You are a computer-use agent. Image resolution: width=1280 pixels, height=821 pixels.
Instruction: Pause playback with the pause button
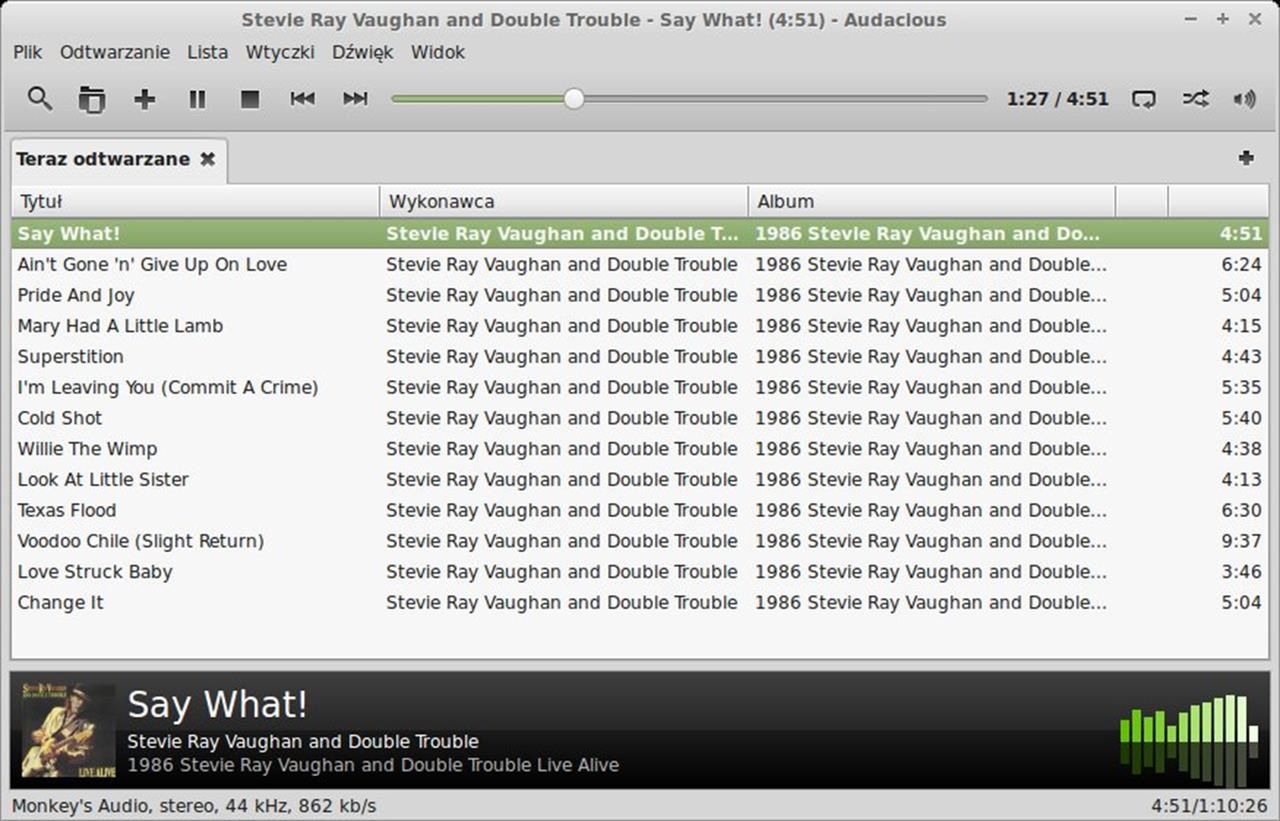click(x=197, y=98)
